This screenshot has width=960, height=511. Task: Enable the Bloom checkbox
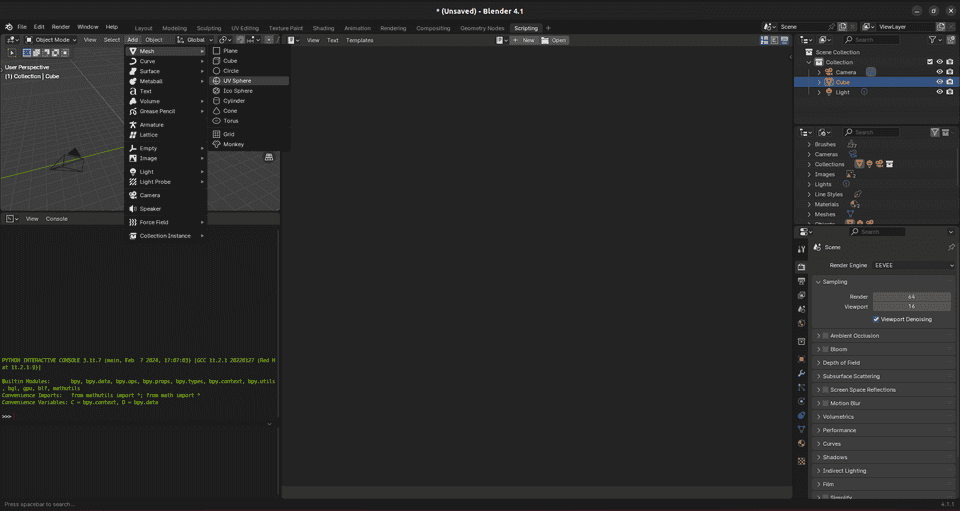point(826,349)
